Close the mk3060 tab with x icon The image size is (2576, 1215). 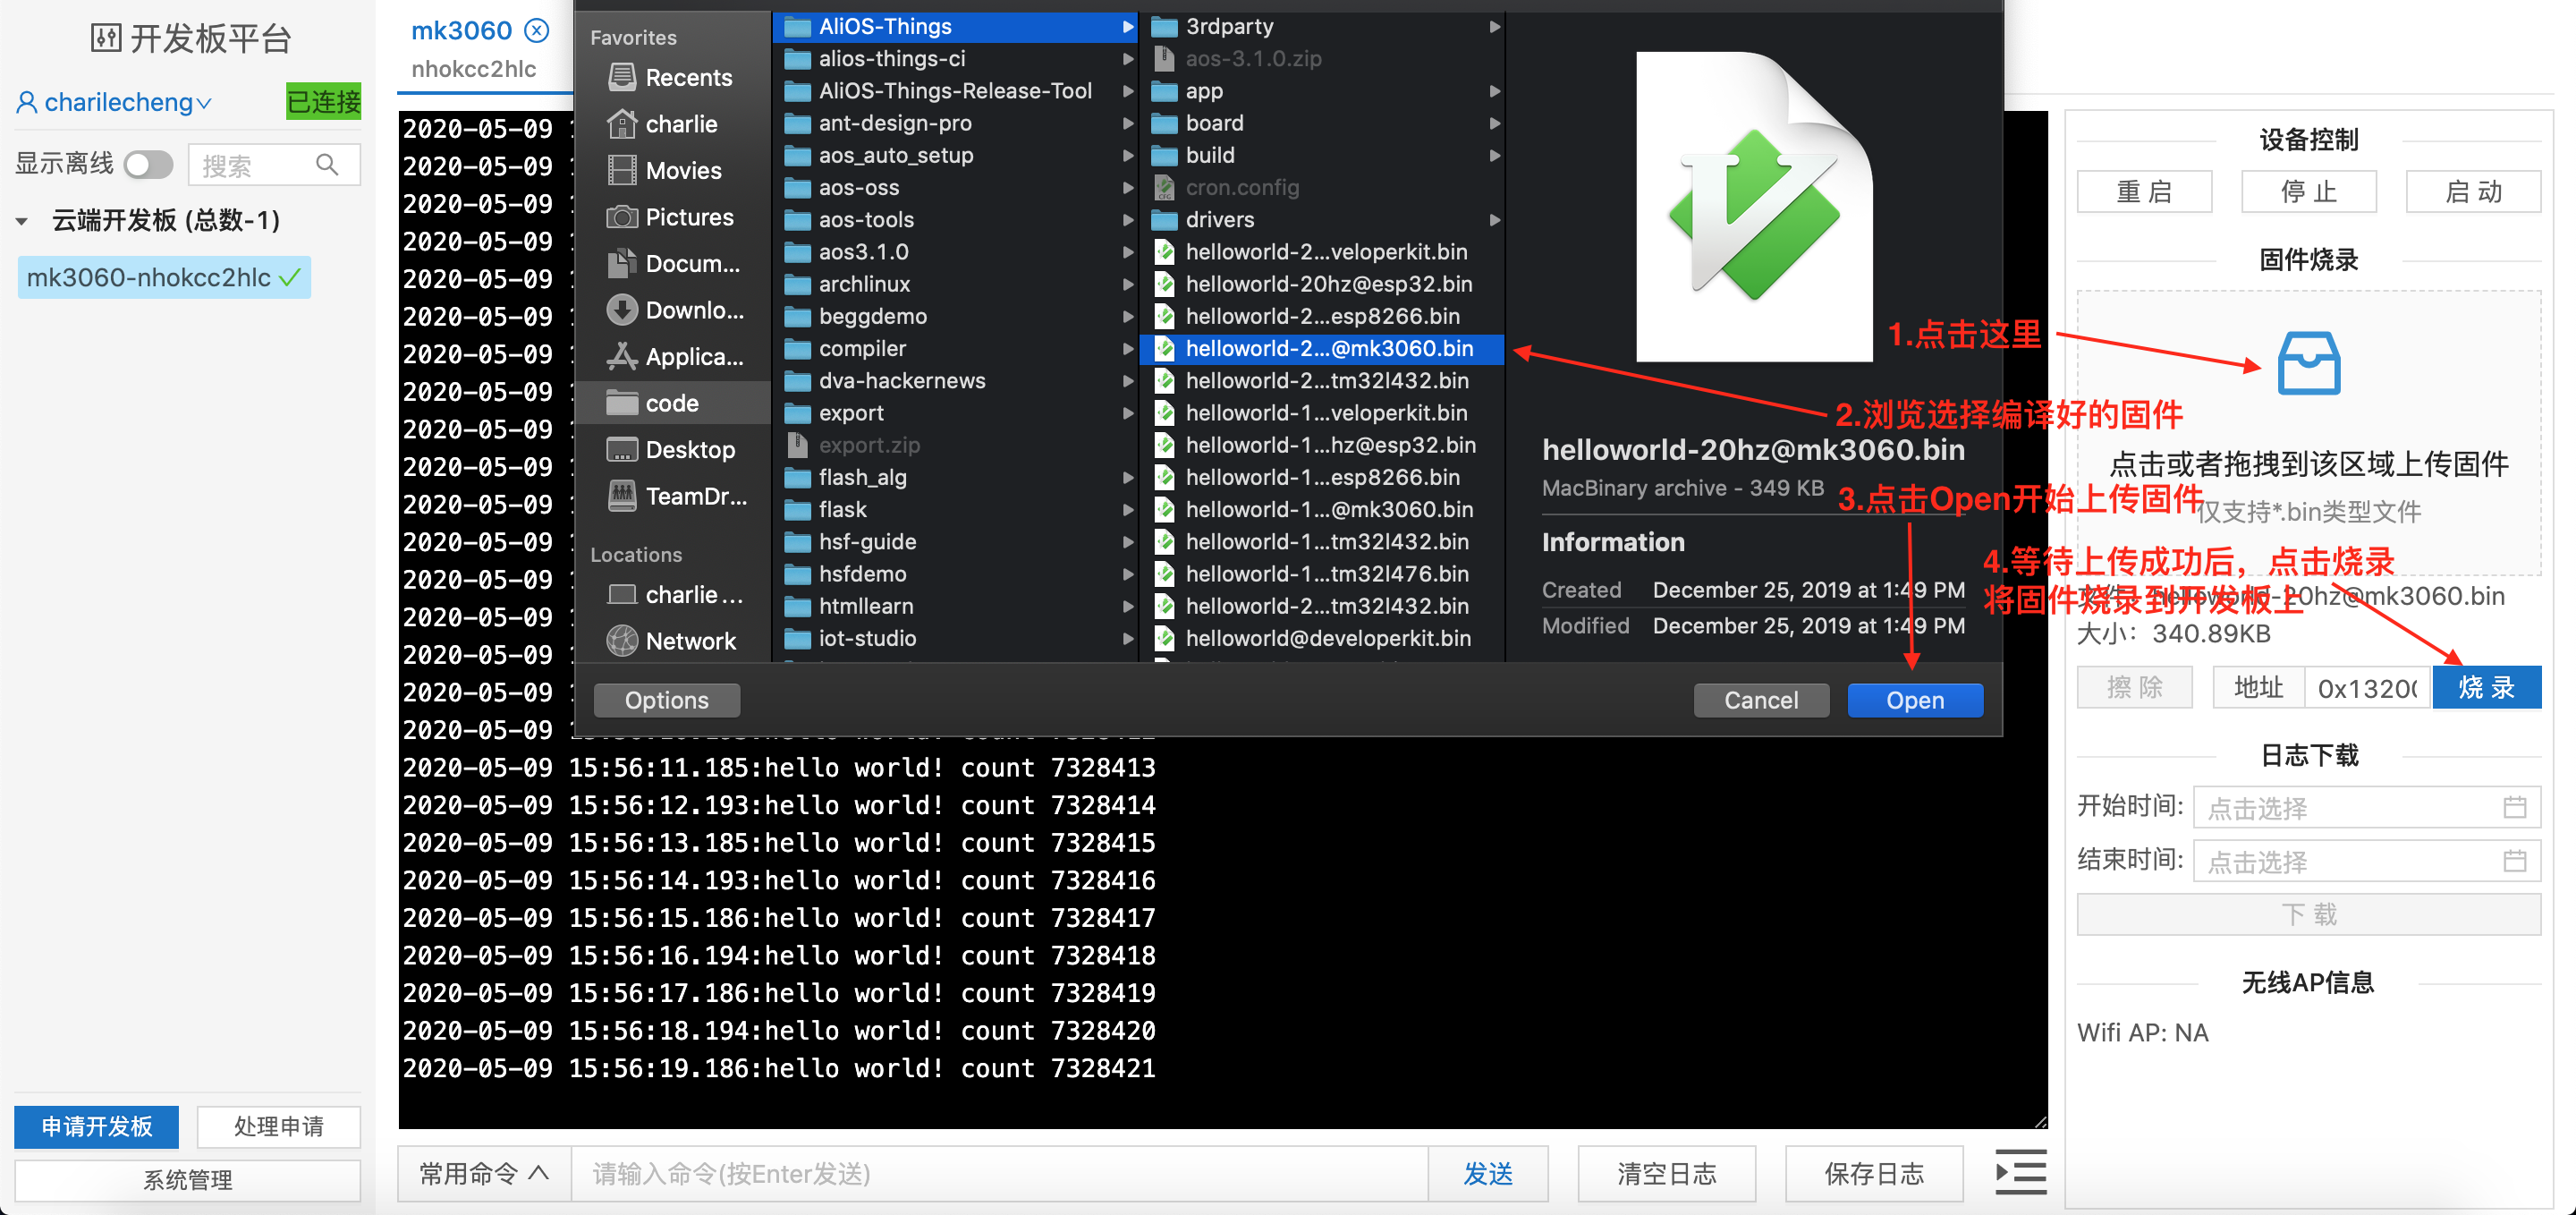pyautogui.click(x=537, y=30)
